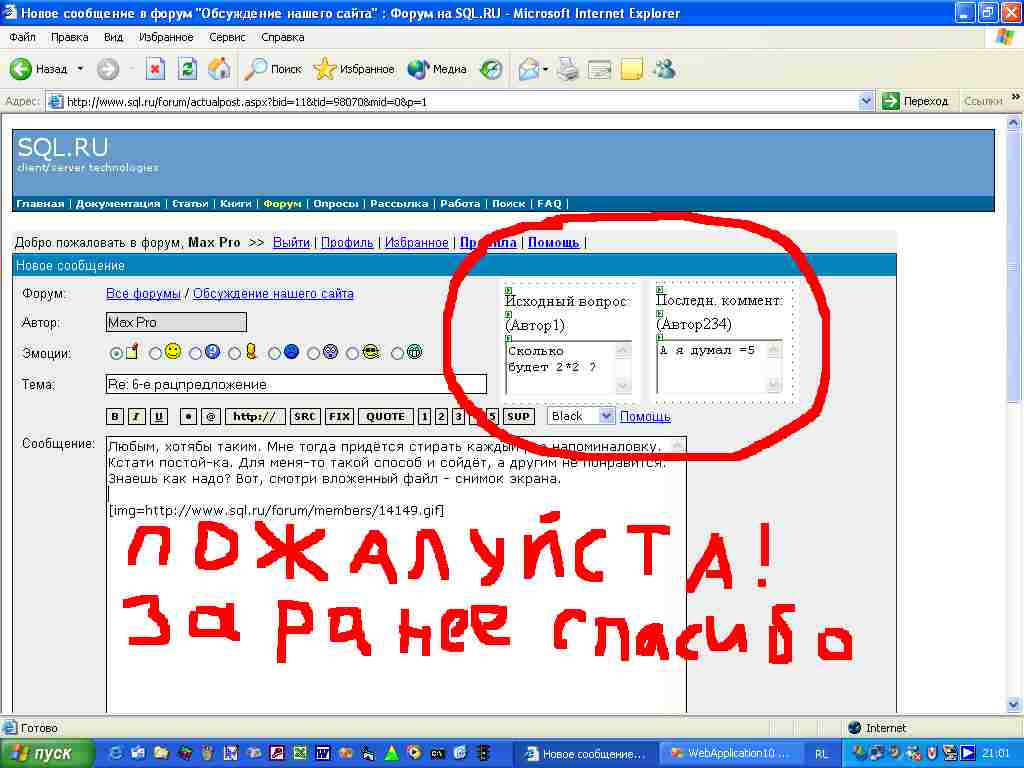Click the Новое сообщение taskbar button

point(586,754)
